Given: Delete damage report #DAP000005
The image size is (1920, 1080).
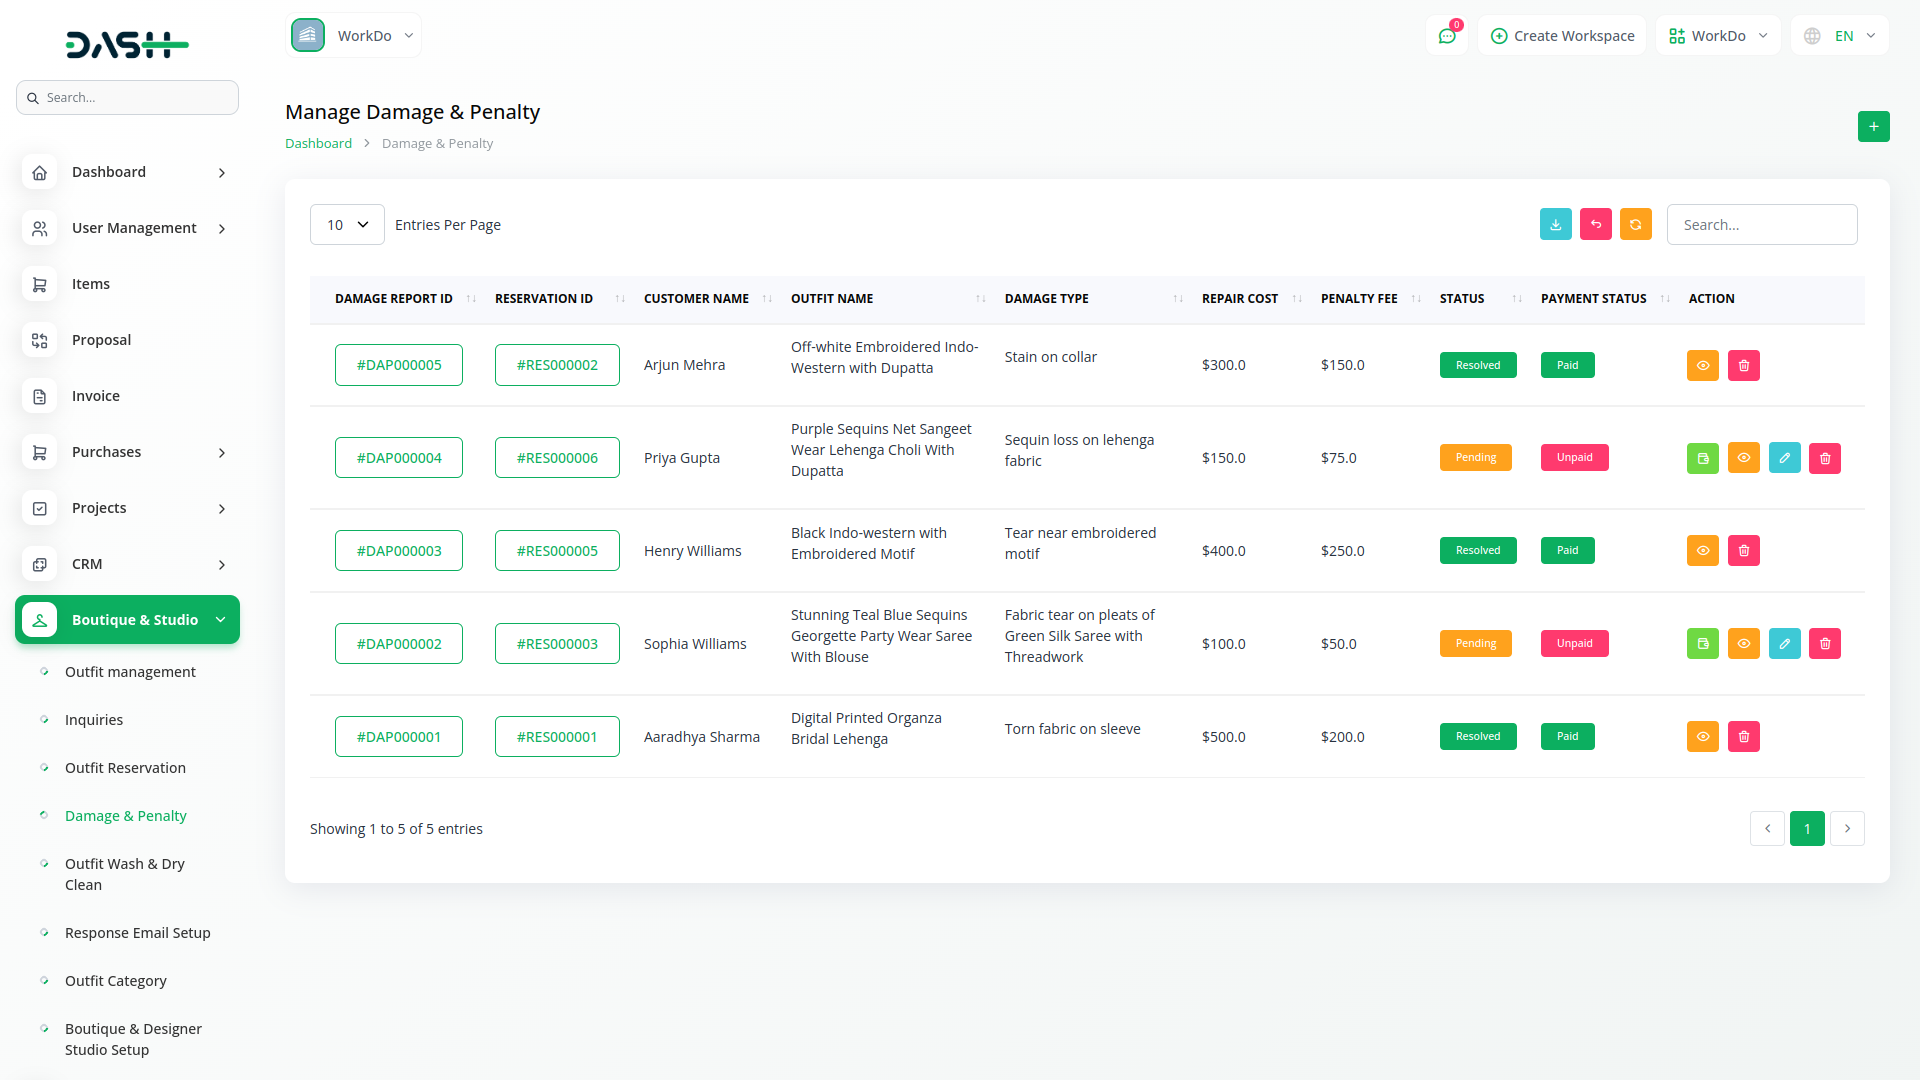Looking at the screenshot, I should pyautogui.click(x=1743, y=366).
